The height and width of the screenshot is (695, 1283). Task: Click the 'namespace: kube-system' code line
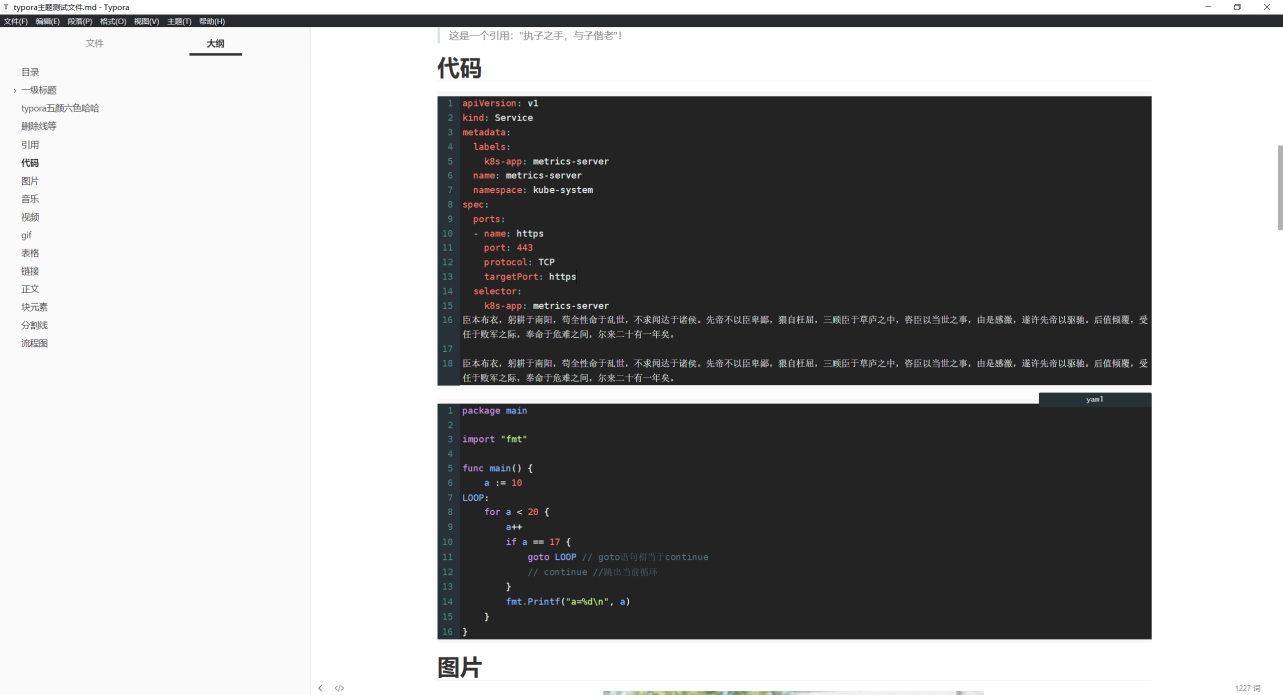coord(533,190)
